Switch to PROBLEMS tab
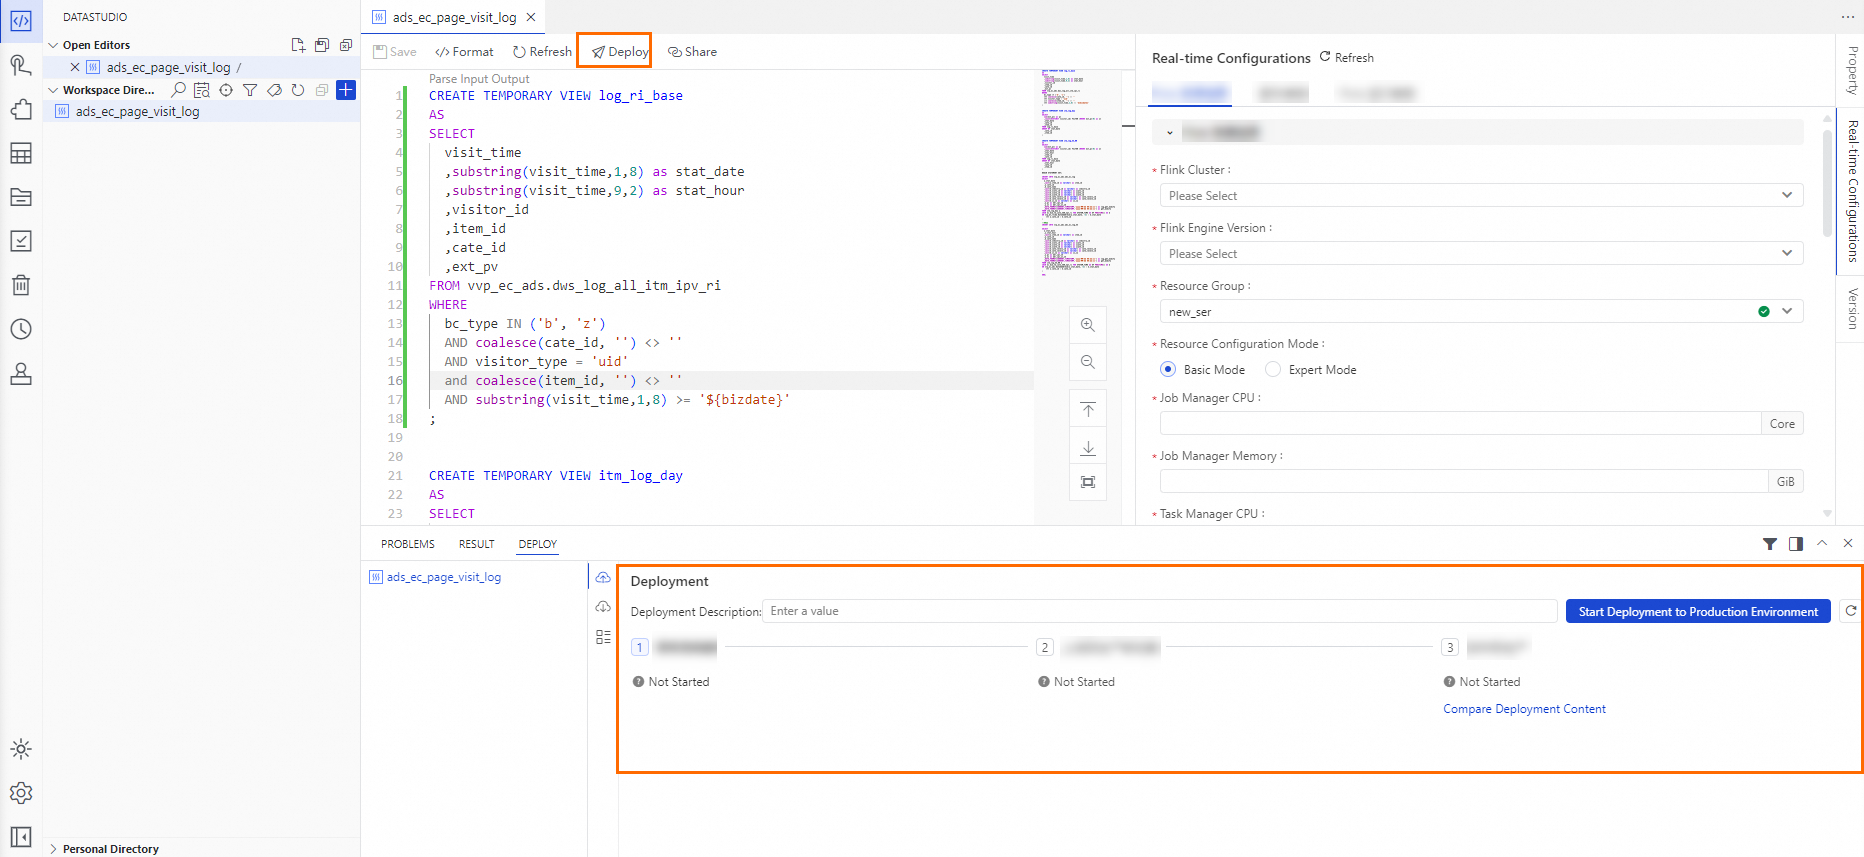 coord(408,544)
